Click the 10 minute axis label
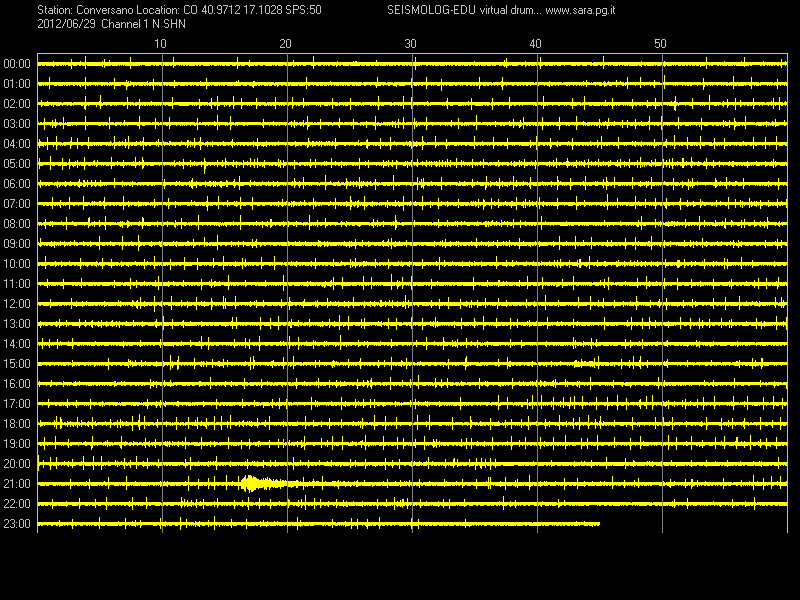Viewport: 800px width, 600px height. 160,44
